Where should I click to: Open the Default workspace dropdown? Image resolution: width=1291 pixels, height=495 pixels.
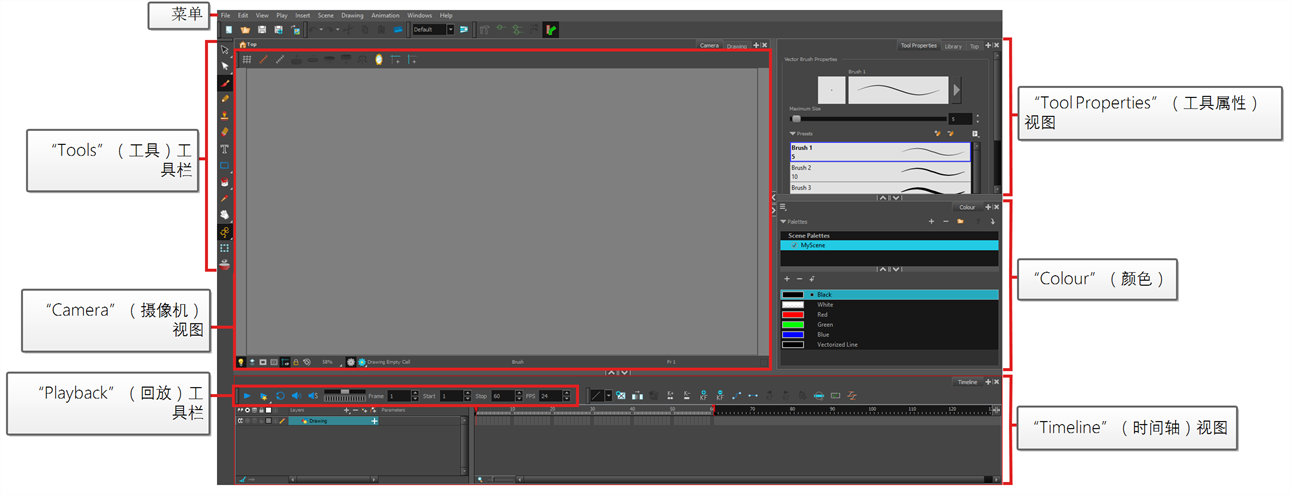coord(450,30)
